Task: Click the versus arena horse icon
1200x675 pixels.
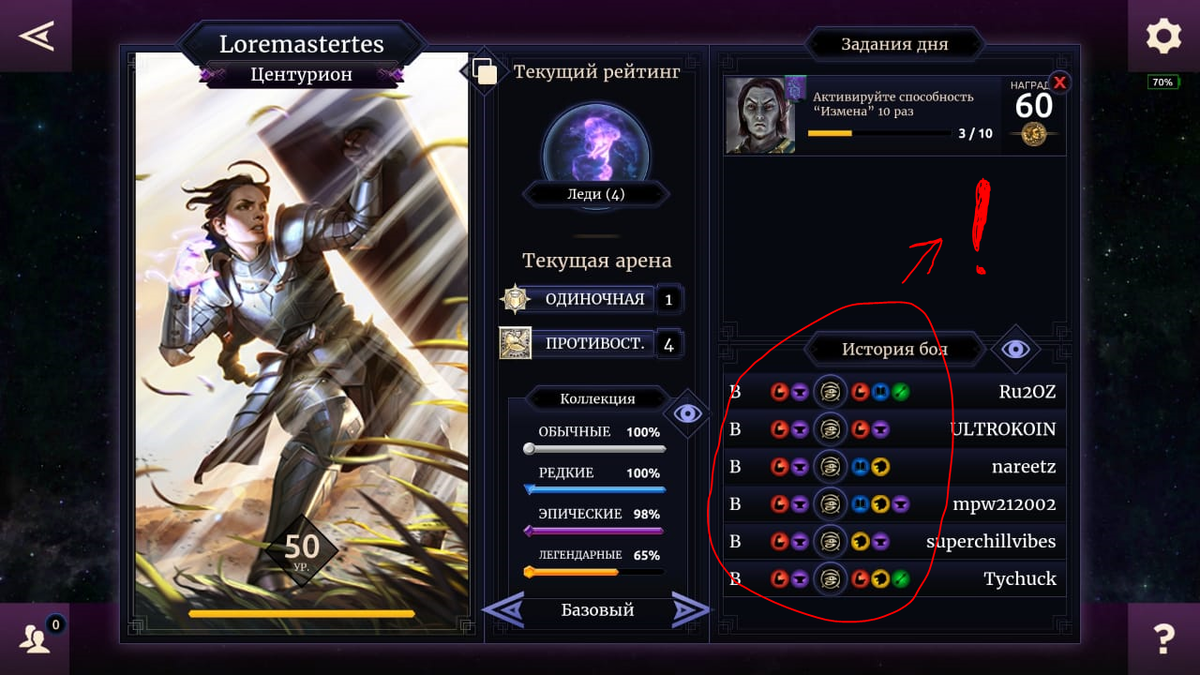Action: 516,343
